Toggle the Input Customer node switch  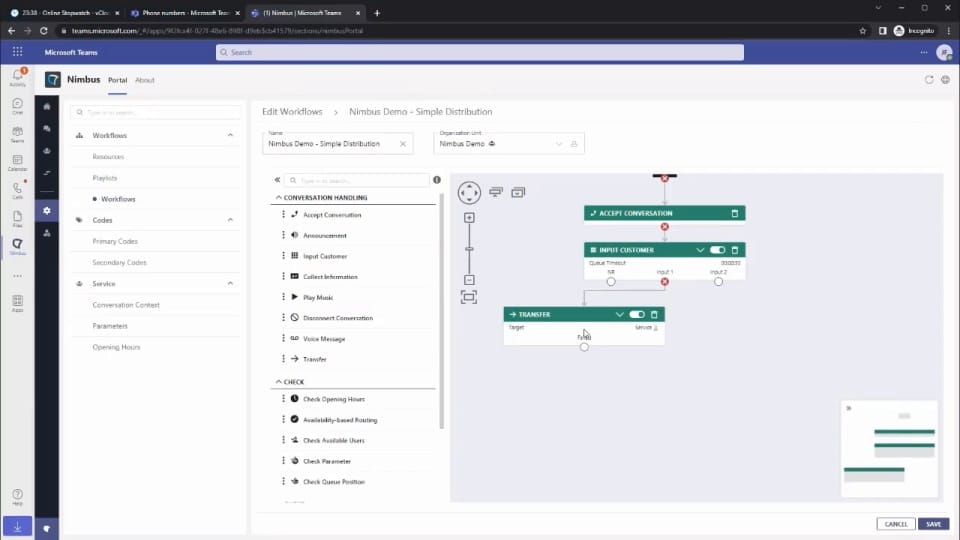717,250
